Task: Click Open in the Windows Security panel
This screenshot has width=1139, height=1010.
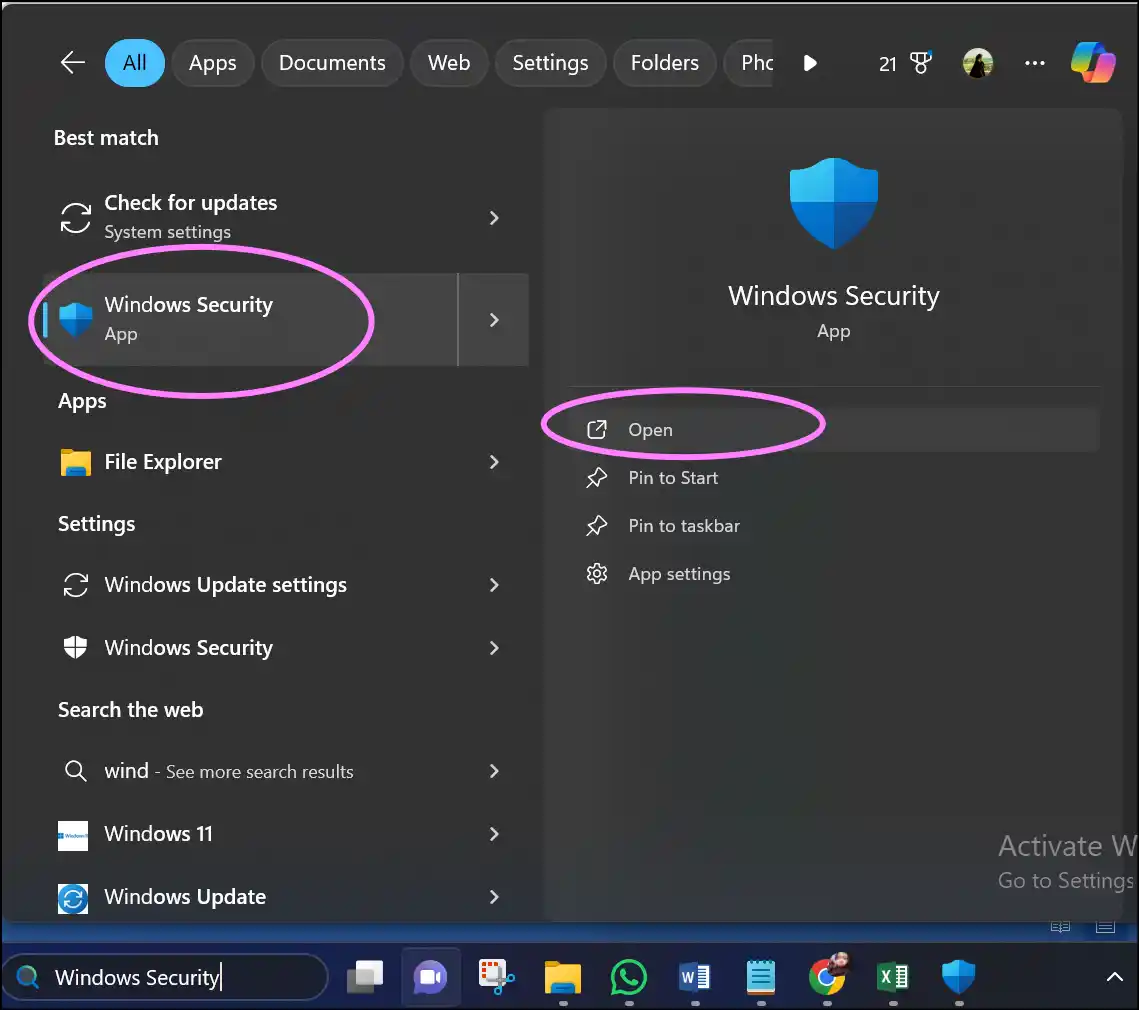Action: coord(834,429)
